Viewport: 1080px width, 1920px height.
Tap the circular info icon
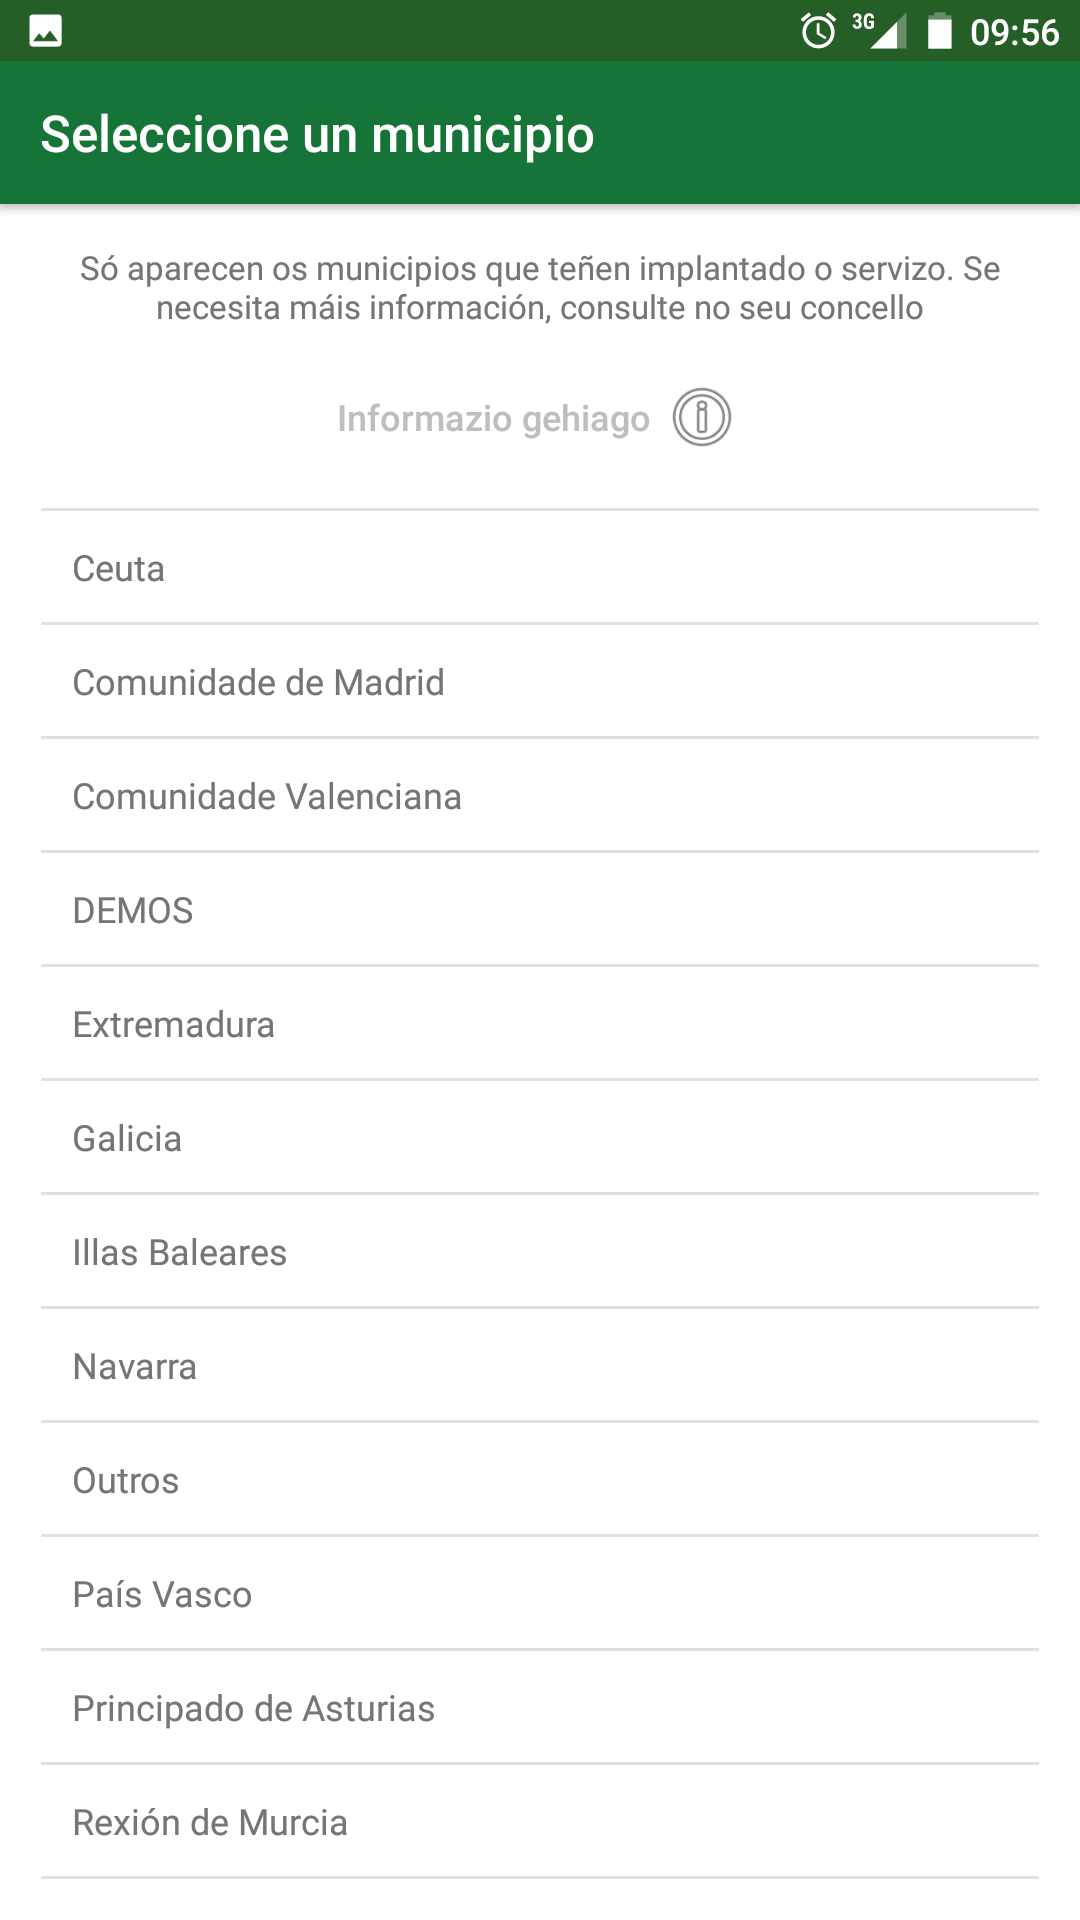(x=702, y=418)
